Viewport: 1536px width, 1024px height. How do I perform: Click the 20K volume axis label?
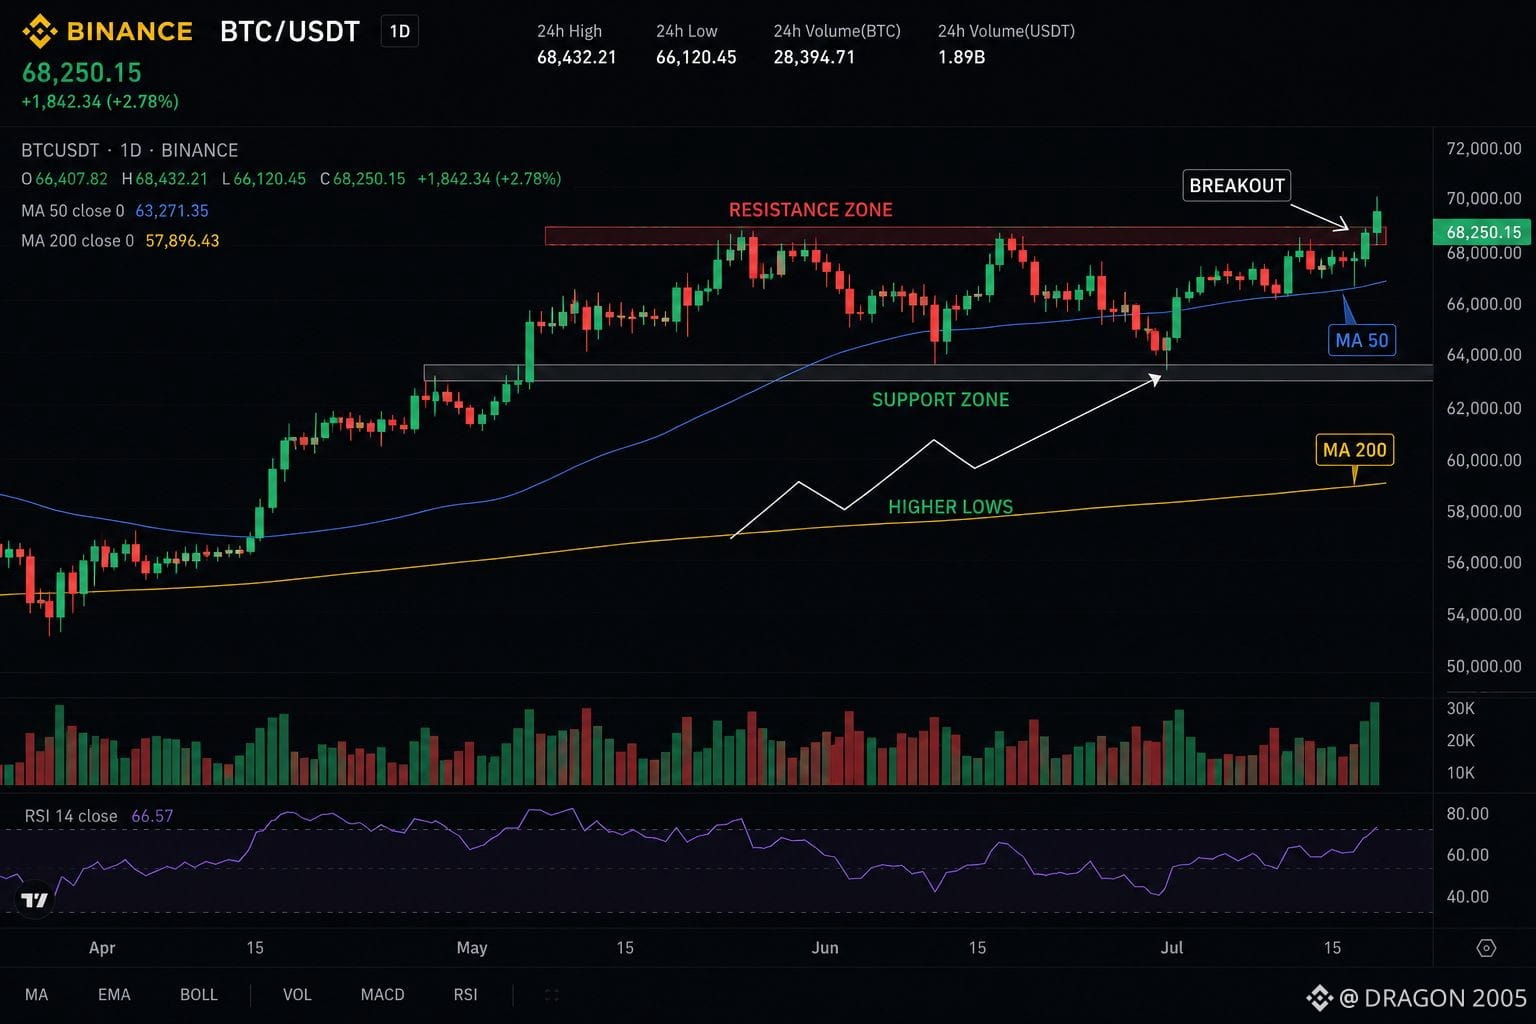1461,741
